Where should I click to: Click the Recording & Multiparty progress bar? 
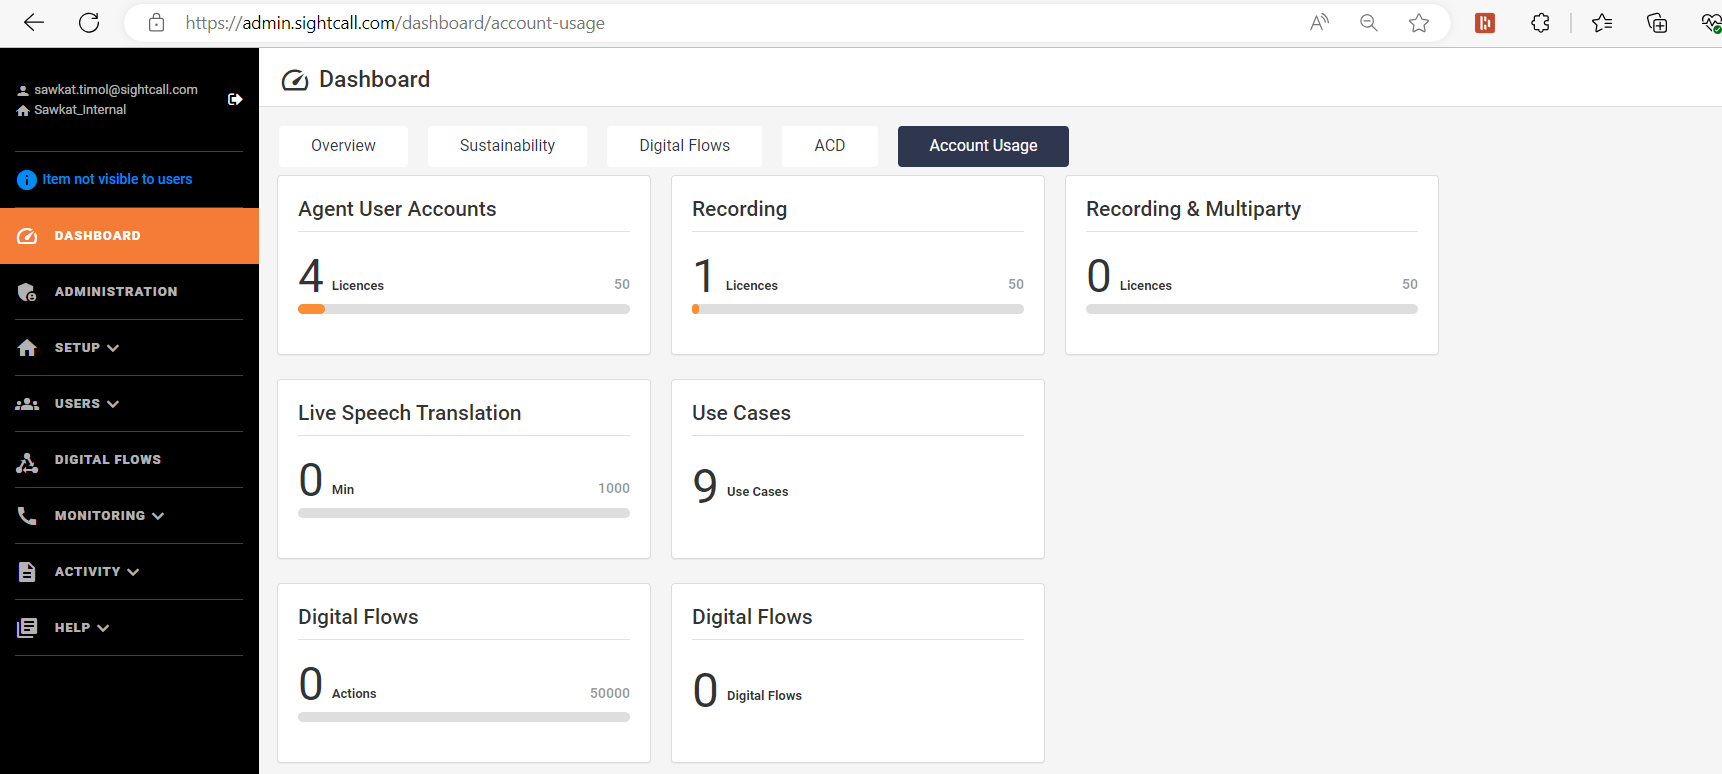click(1252, 309)
